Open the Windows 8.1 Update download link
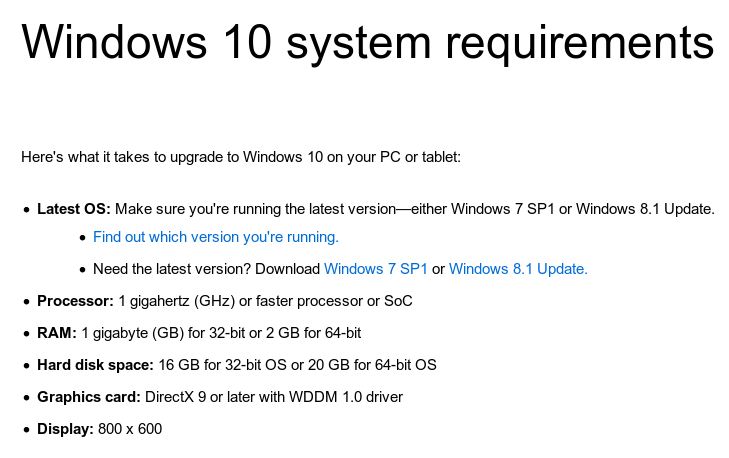 click(x=518, y=269)
